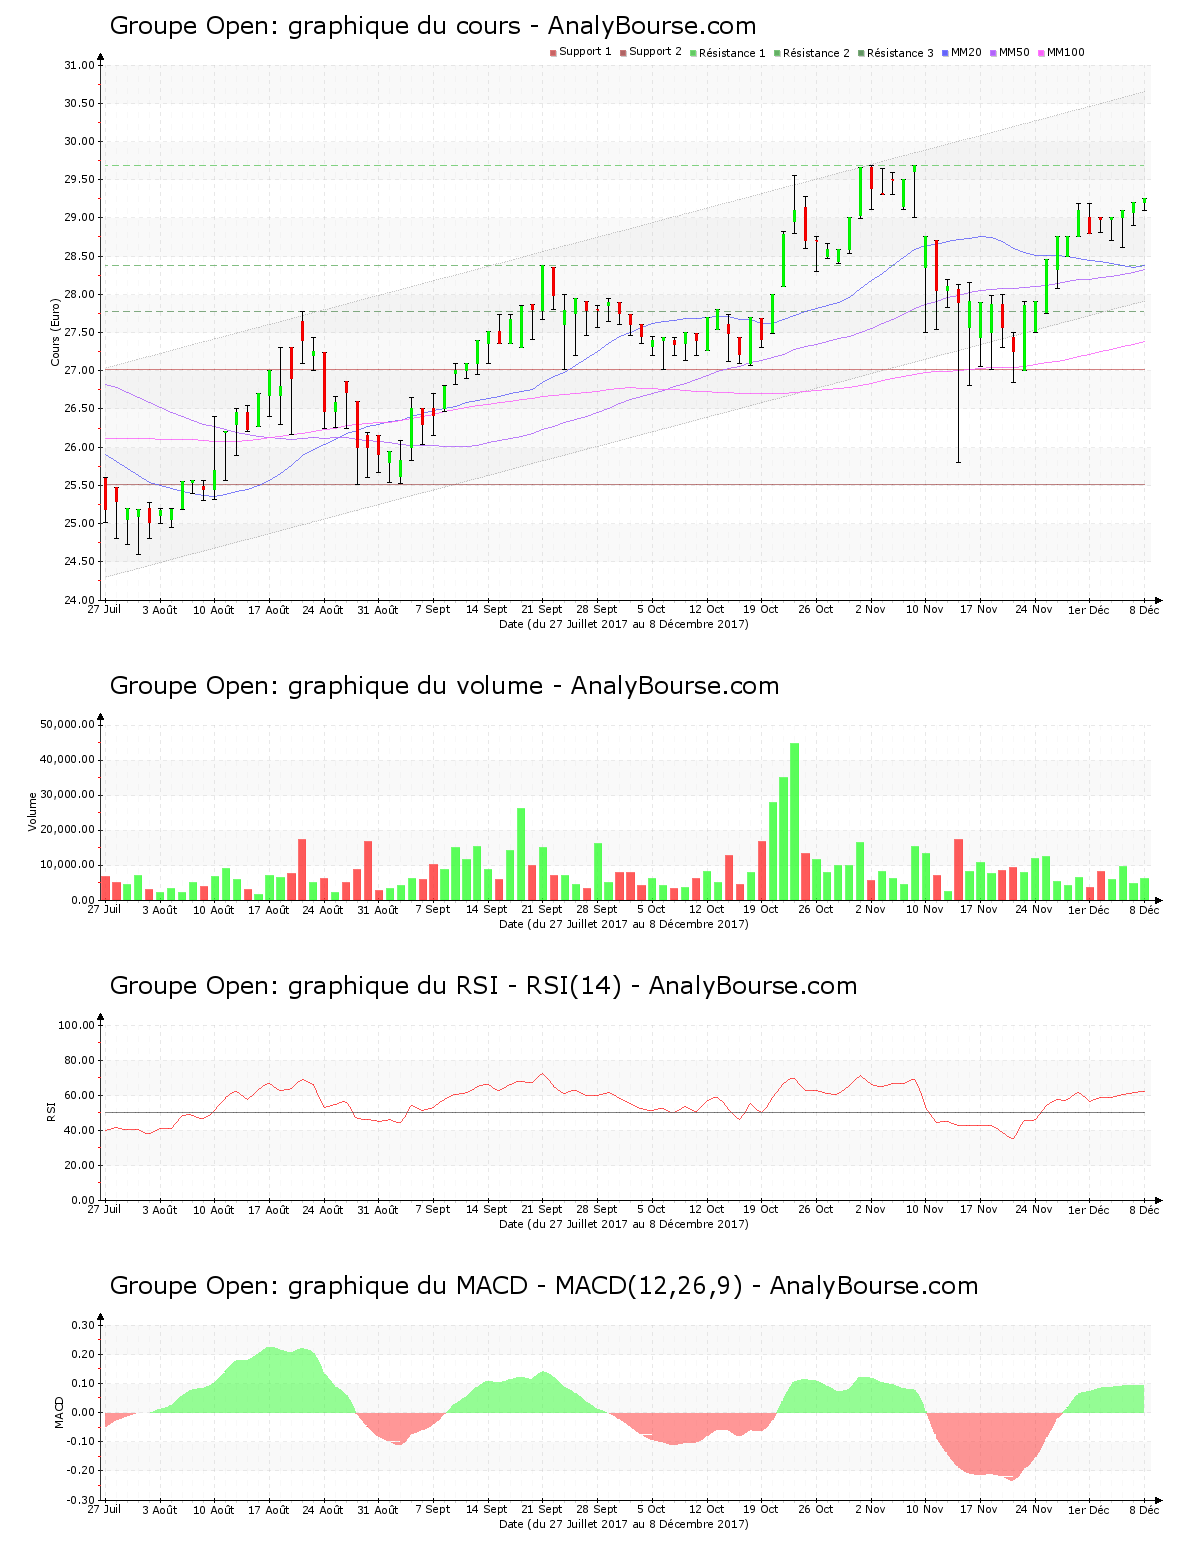The height and width of the screenshot is (1550, 1200).
Task: Click the 0.30 value on MACD axis
Action: coord(83,1326)
